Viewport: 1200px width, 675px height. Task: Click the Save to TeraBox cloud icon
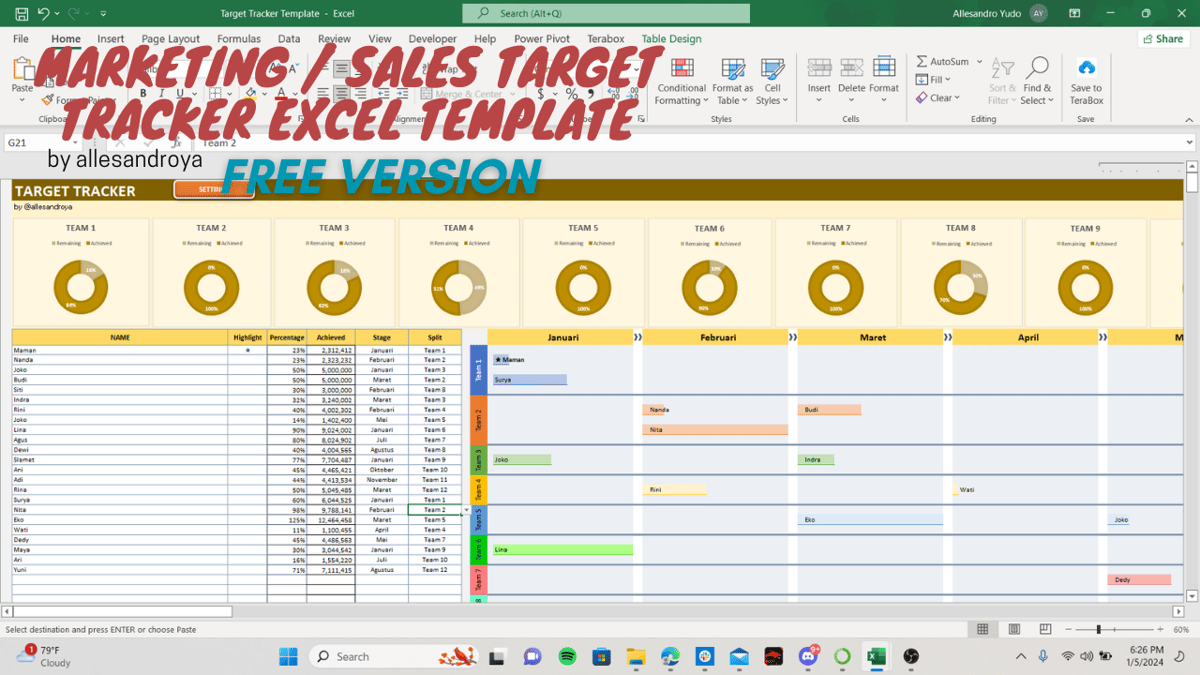pos(1086,68)
